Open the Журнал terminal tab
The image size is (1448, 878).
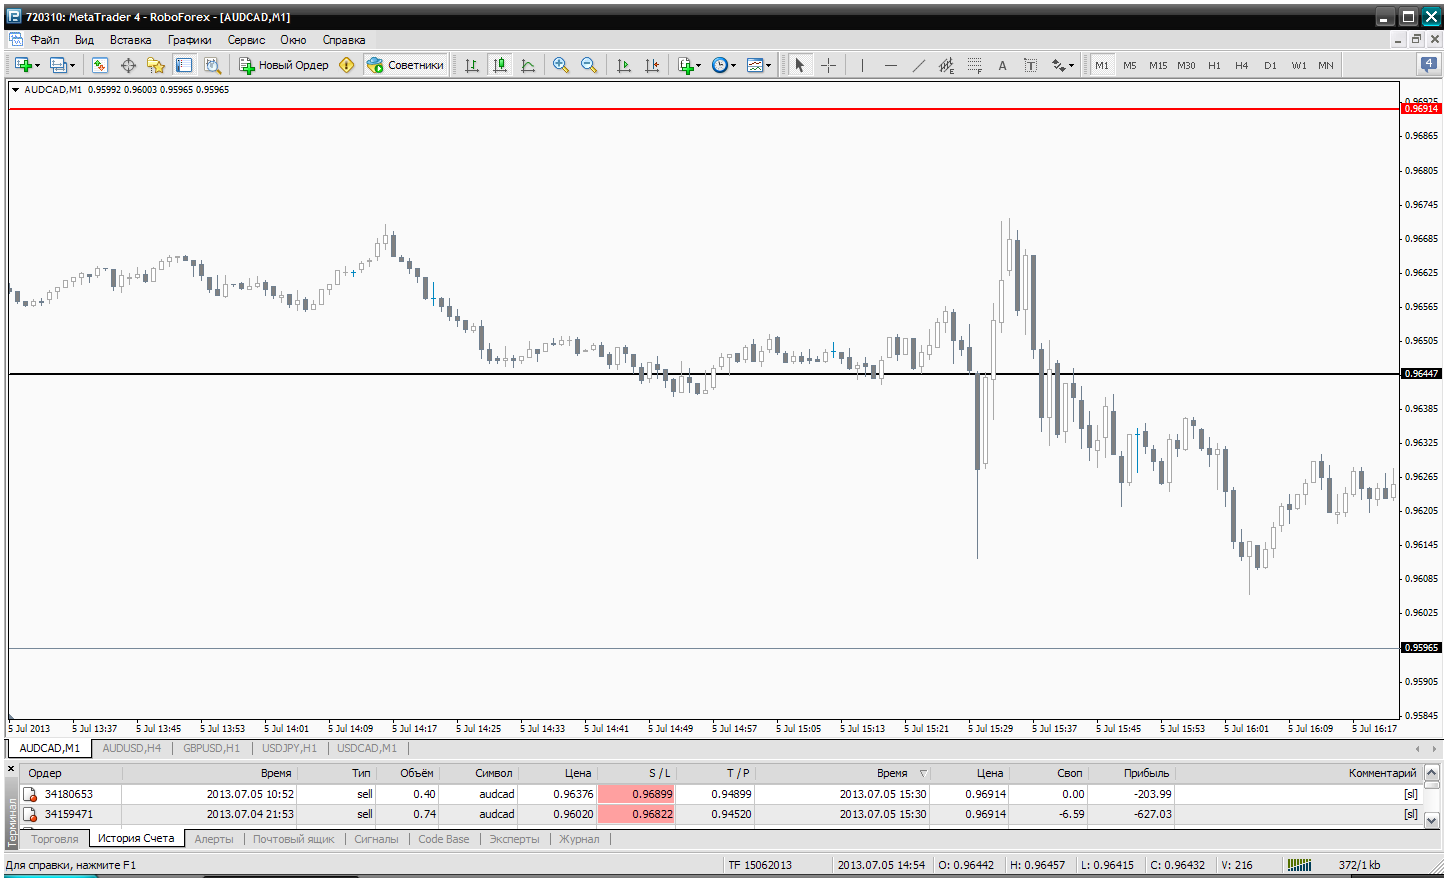[x=579, y=839]
